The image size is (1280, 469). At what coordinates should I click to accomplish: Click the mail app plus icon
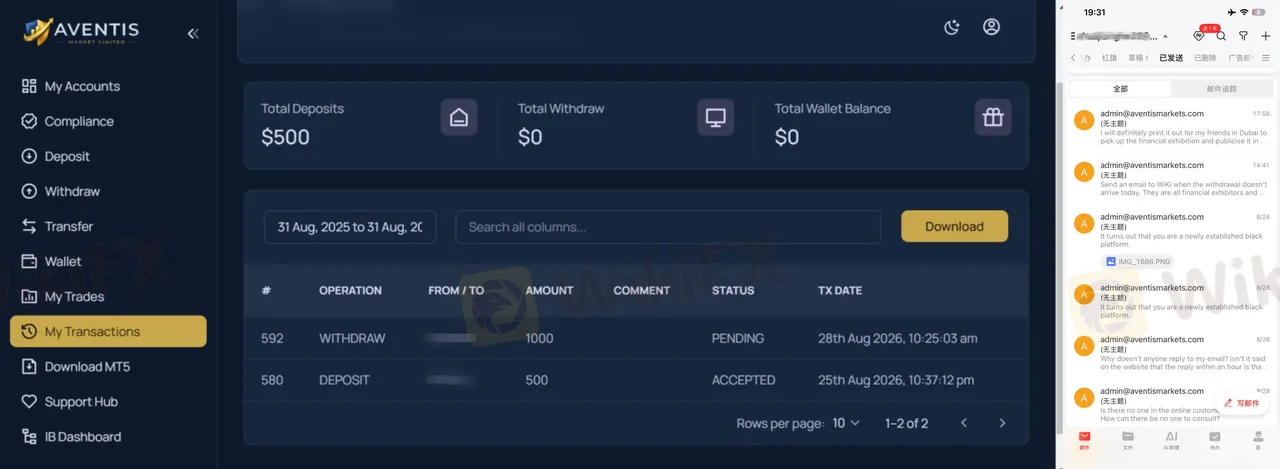click(1266, 36)
